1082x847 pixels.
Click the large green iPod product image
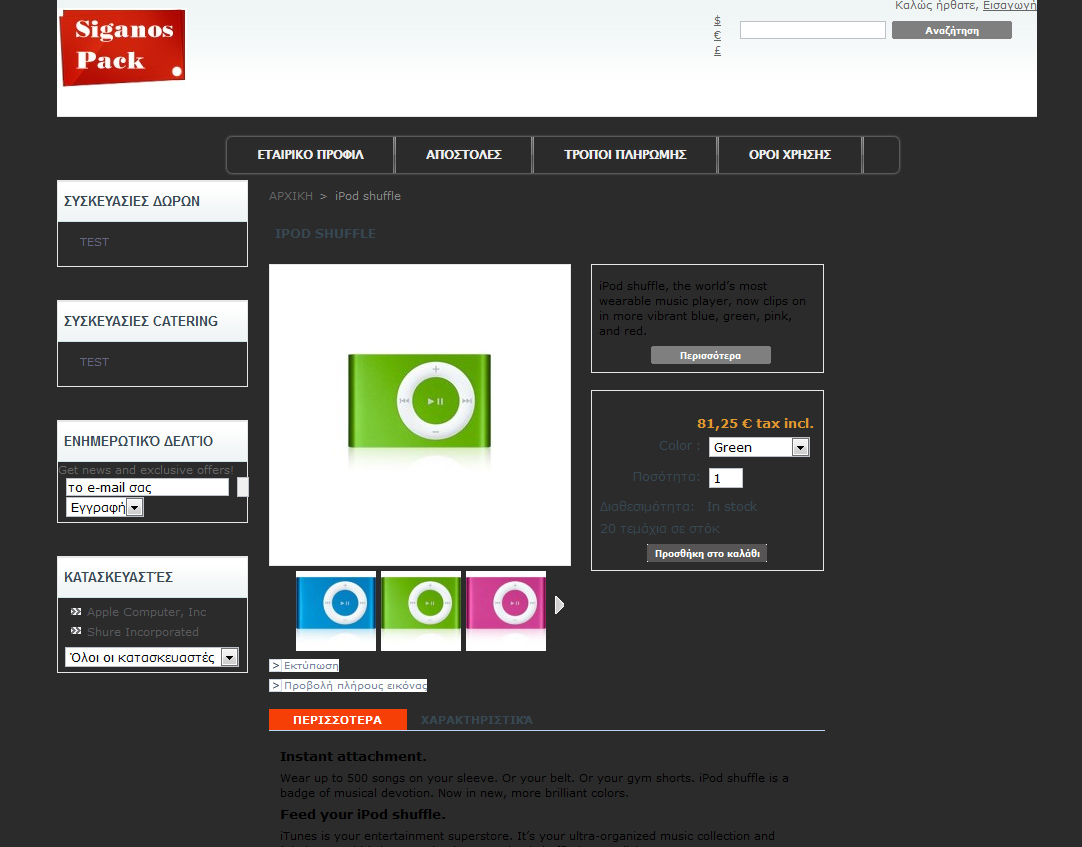click(420, 415)
